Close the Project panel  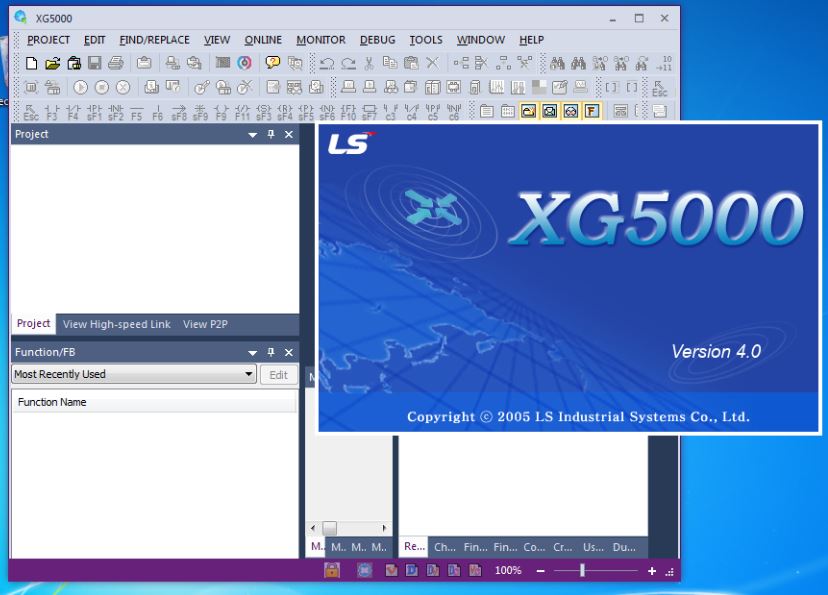pyautogui.click(x=289, y=135)
